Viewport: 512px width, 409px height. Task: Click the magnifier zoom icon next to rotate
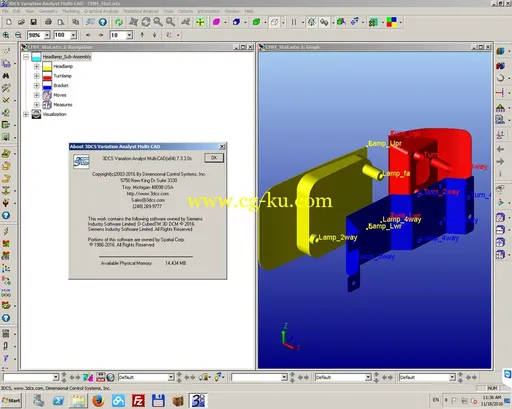(158, 22)
